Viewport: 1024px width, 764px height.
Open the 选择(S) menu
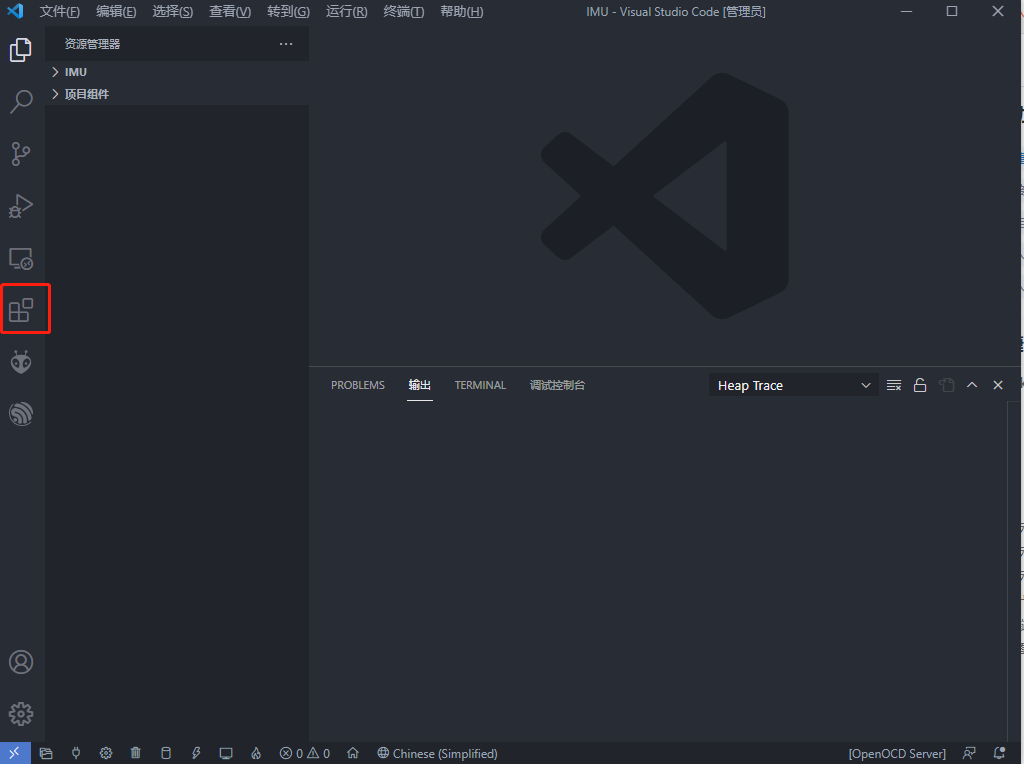pyautogui.click(x=172, y=12)
